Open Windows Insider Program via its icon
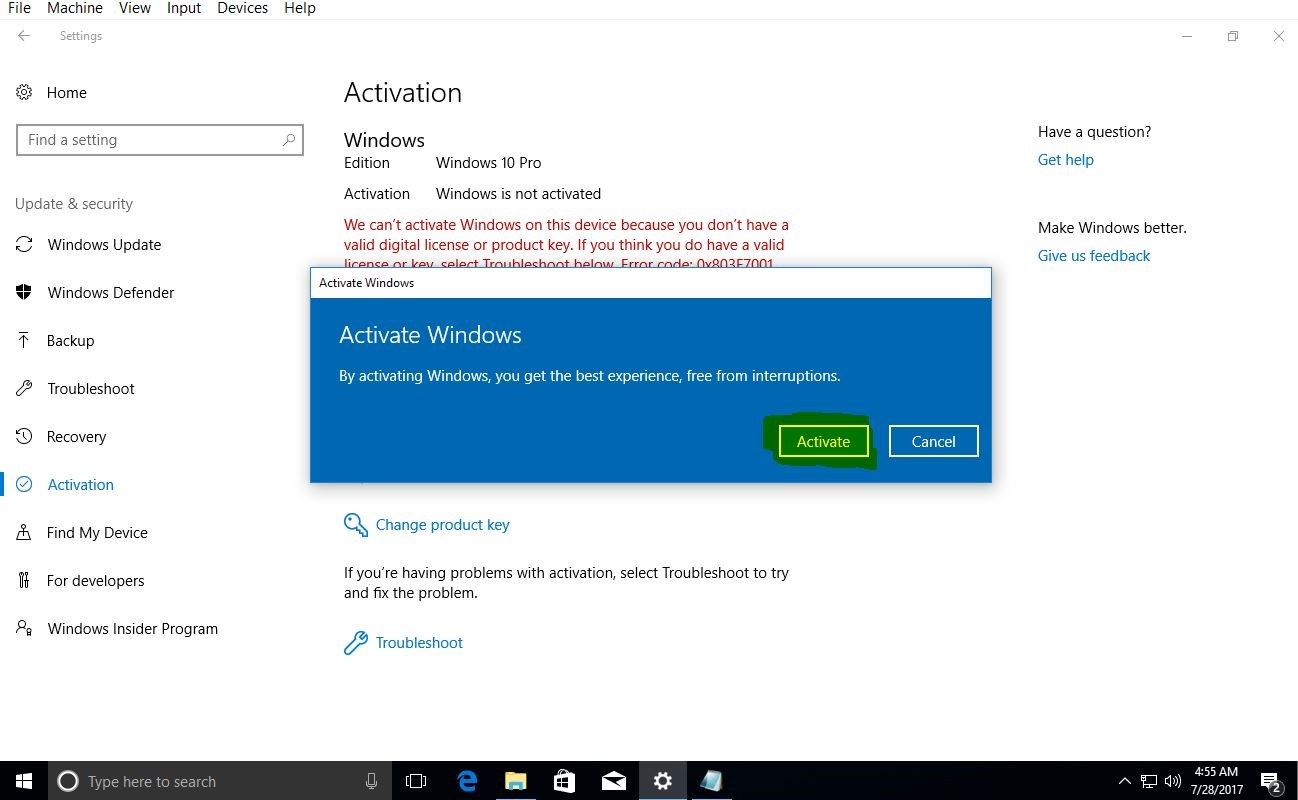1298x800 pixels. tap(24, 628)
